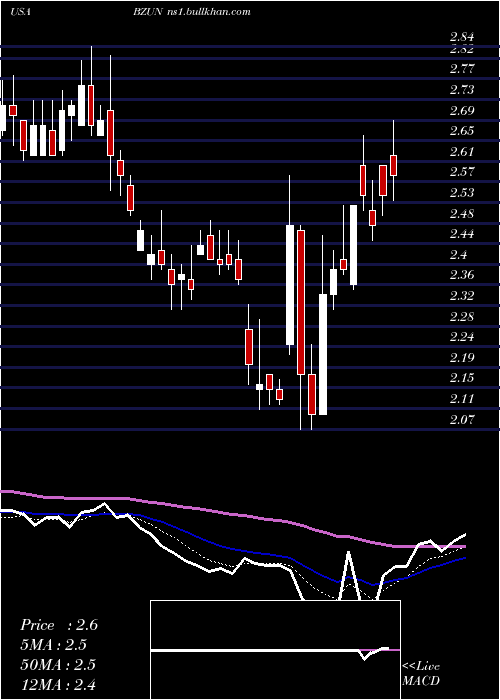
Task: Click the 2.84 price axis label
Action: point(462,37)
